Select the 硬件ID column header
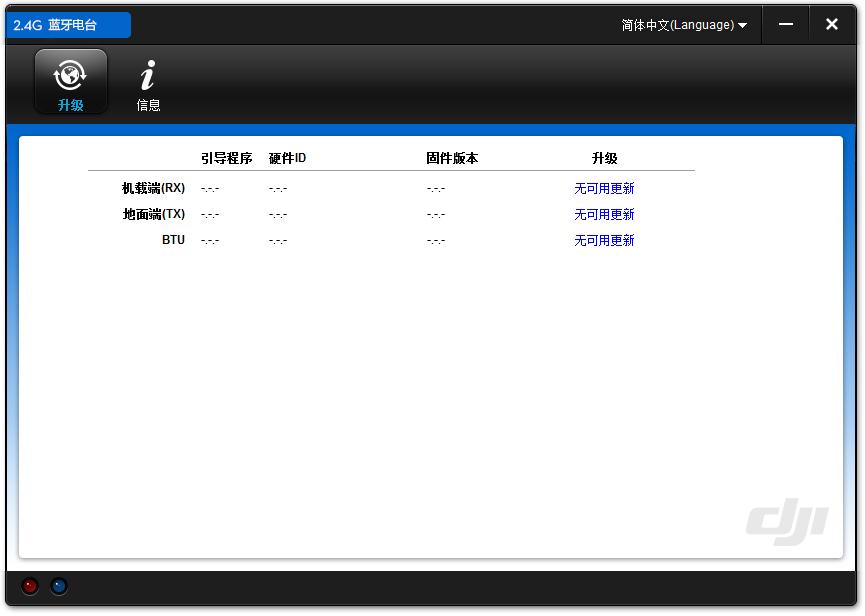 coord(287,158)
